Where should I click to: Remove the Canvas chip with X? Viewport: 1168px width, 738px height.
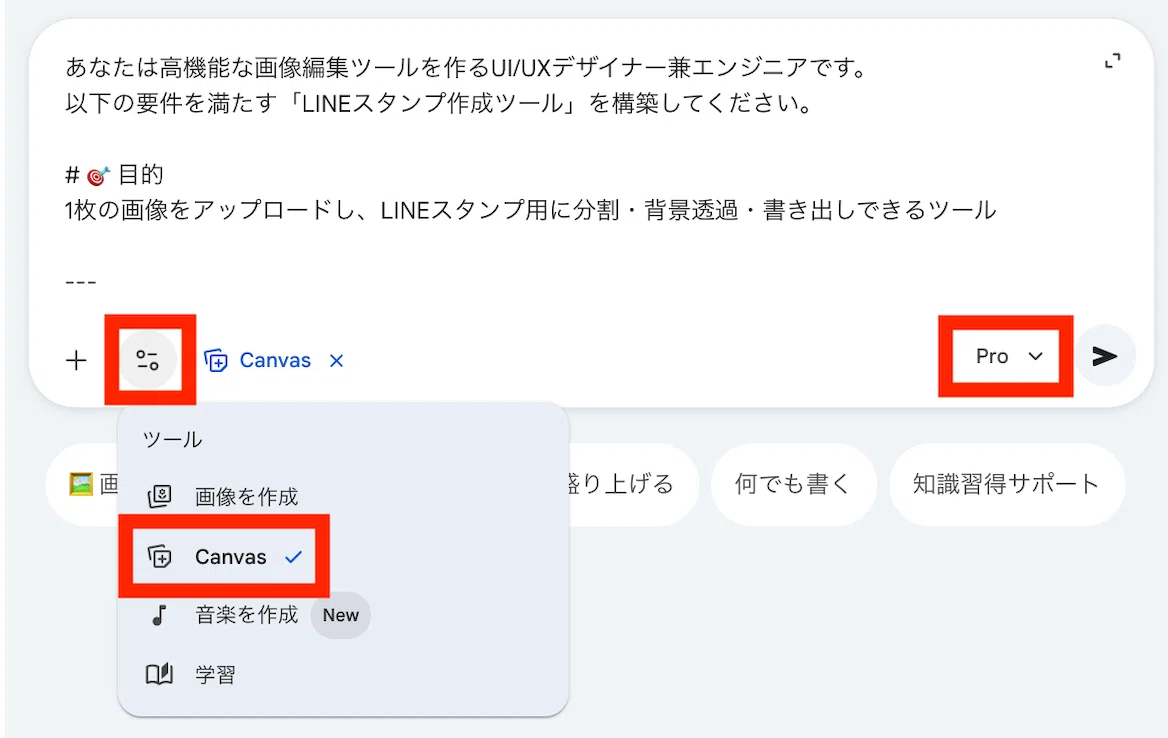(337, 360)
